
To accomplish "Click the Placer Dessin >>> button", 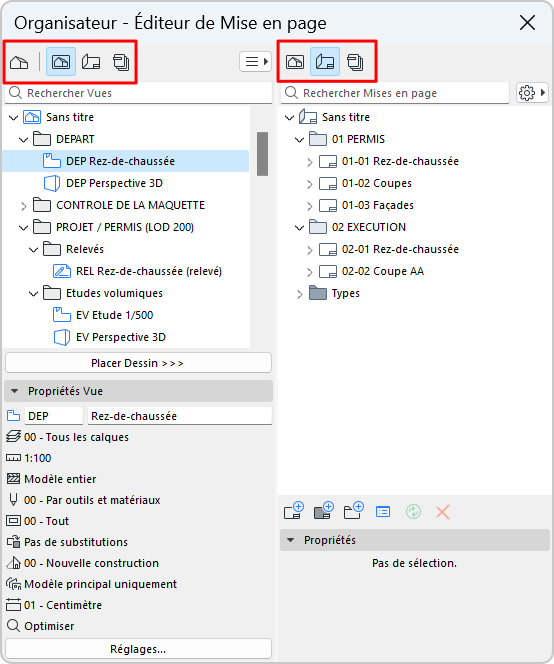I will pyautogui.click(x=138, y=363).
